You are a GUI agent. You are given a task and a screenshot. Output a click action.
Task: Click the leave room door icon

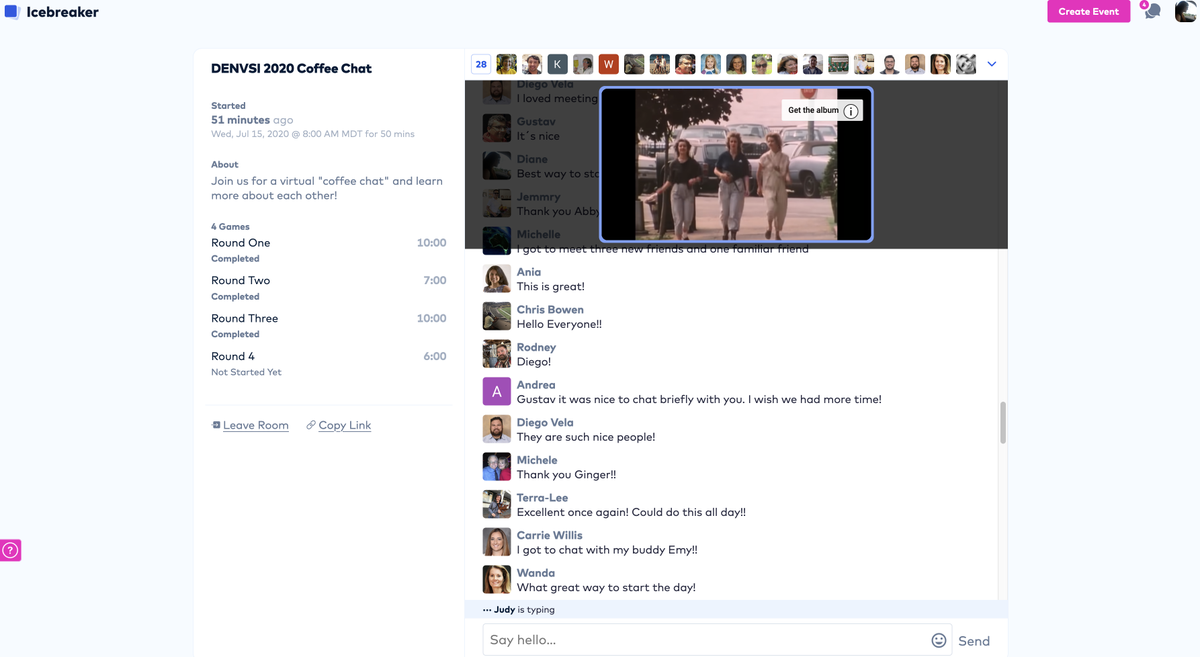pos(216,425)
